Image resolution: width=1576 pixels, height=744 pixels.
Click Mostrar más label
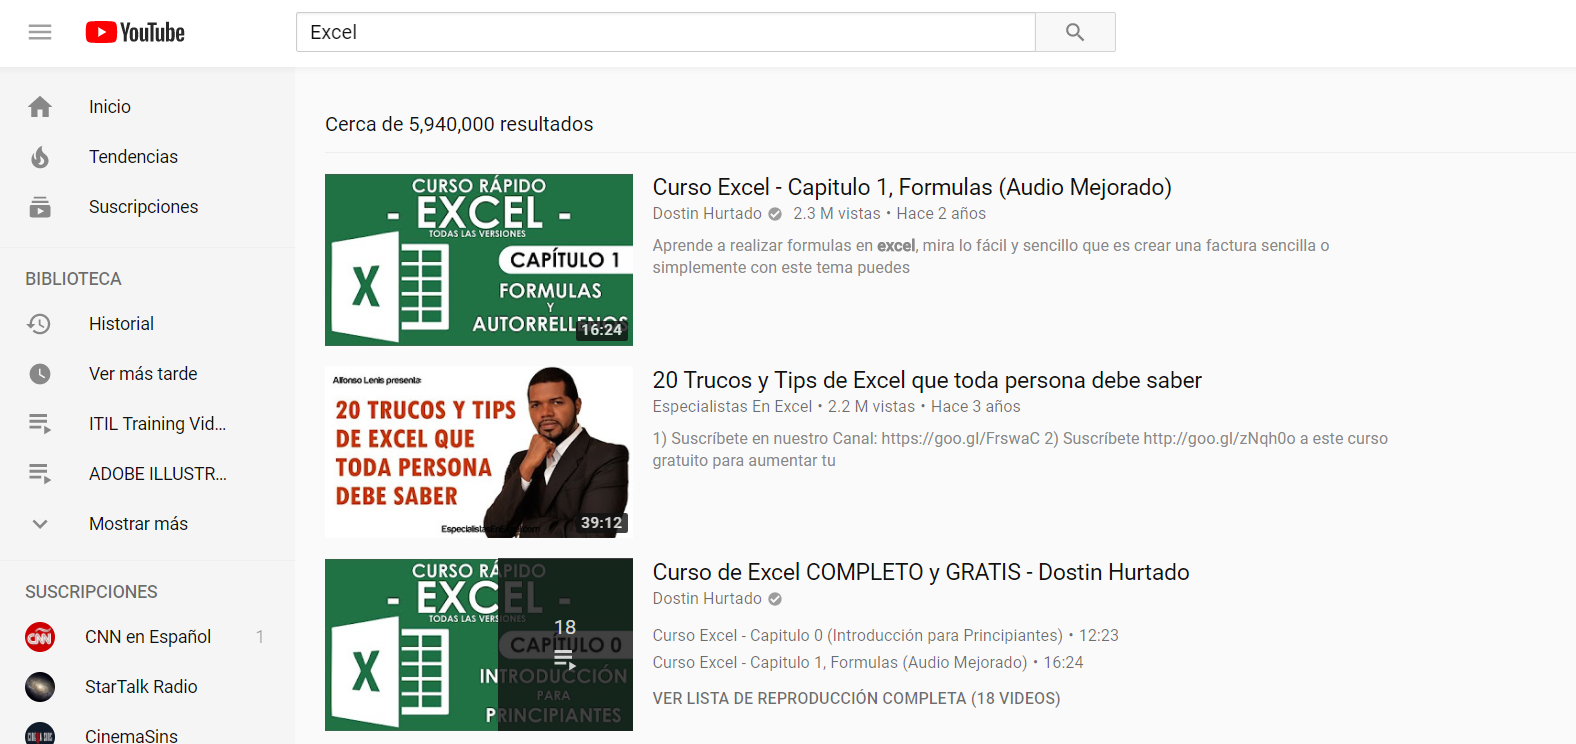click(x=138, y=524)
